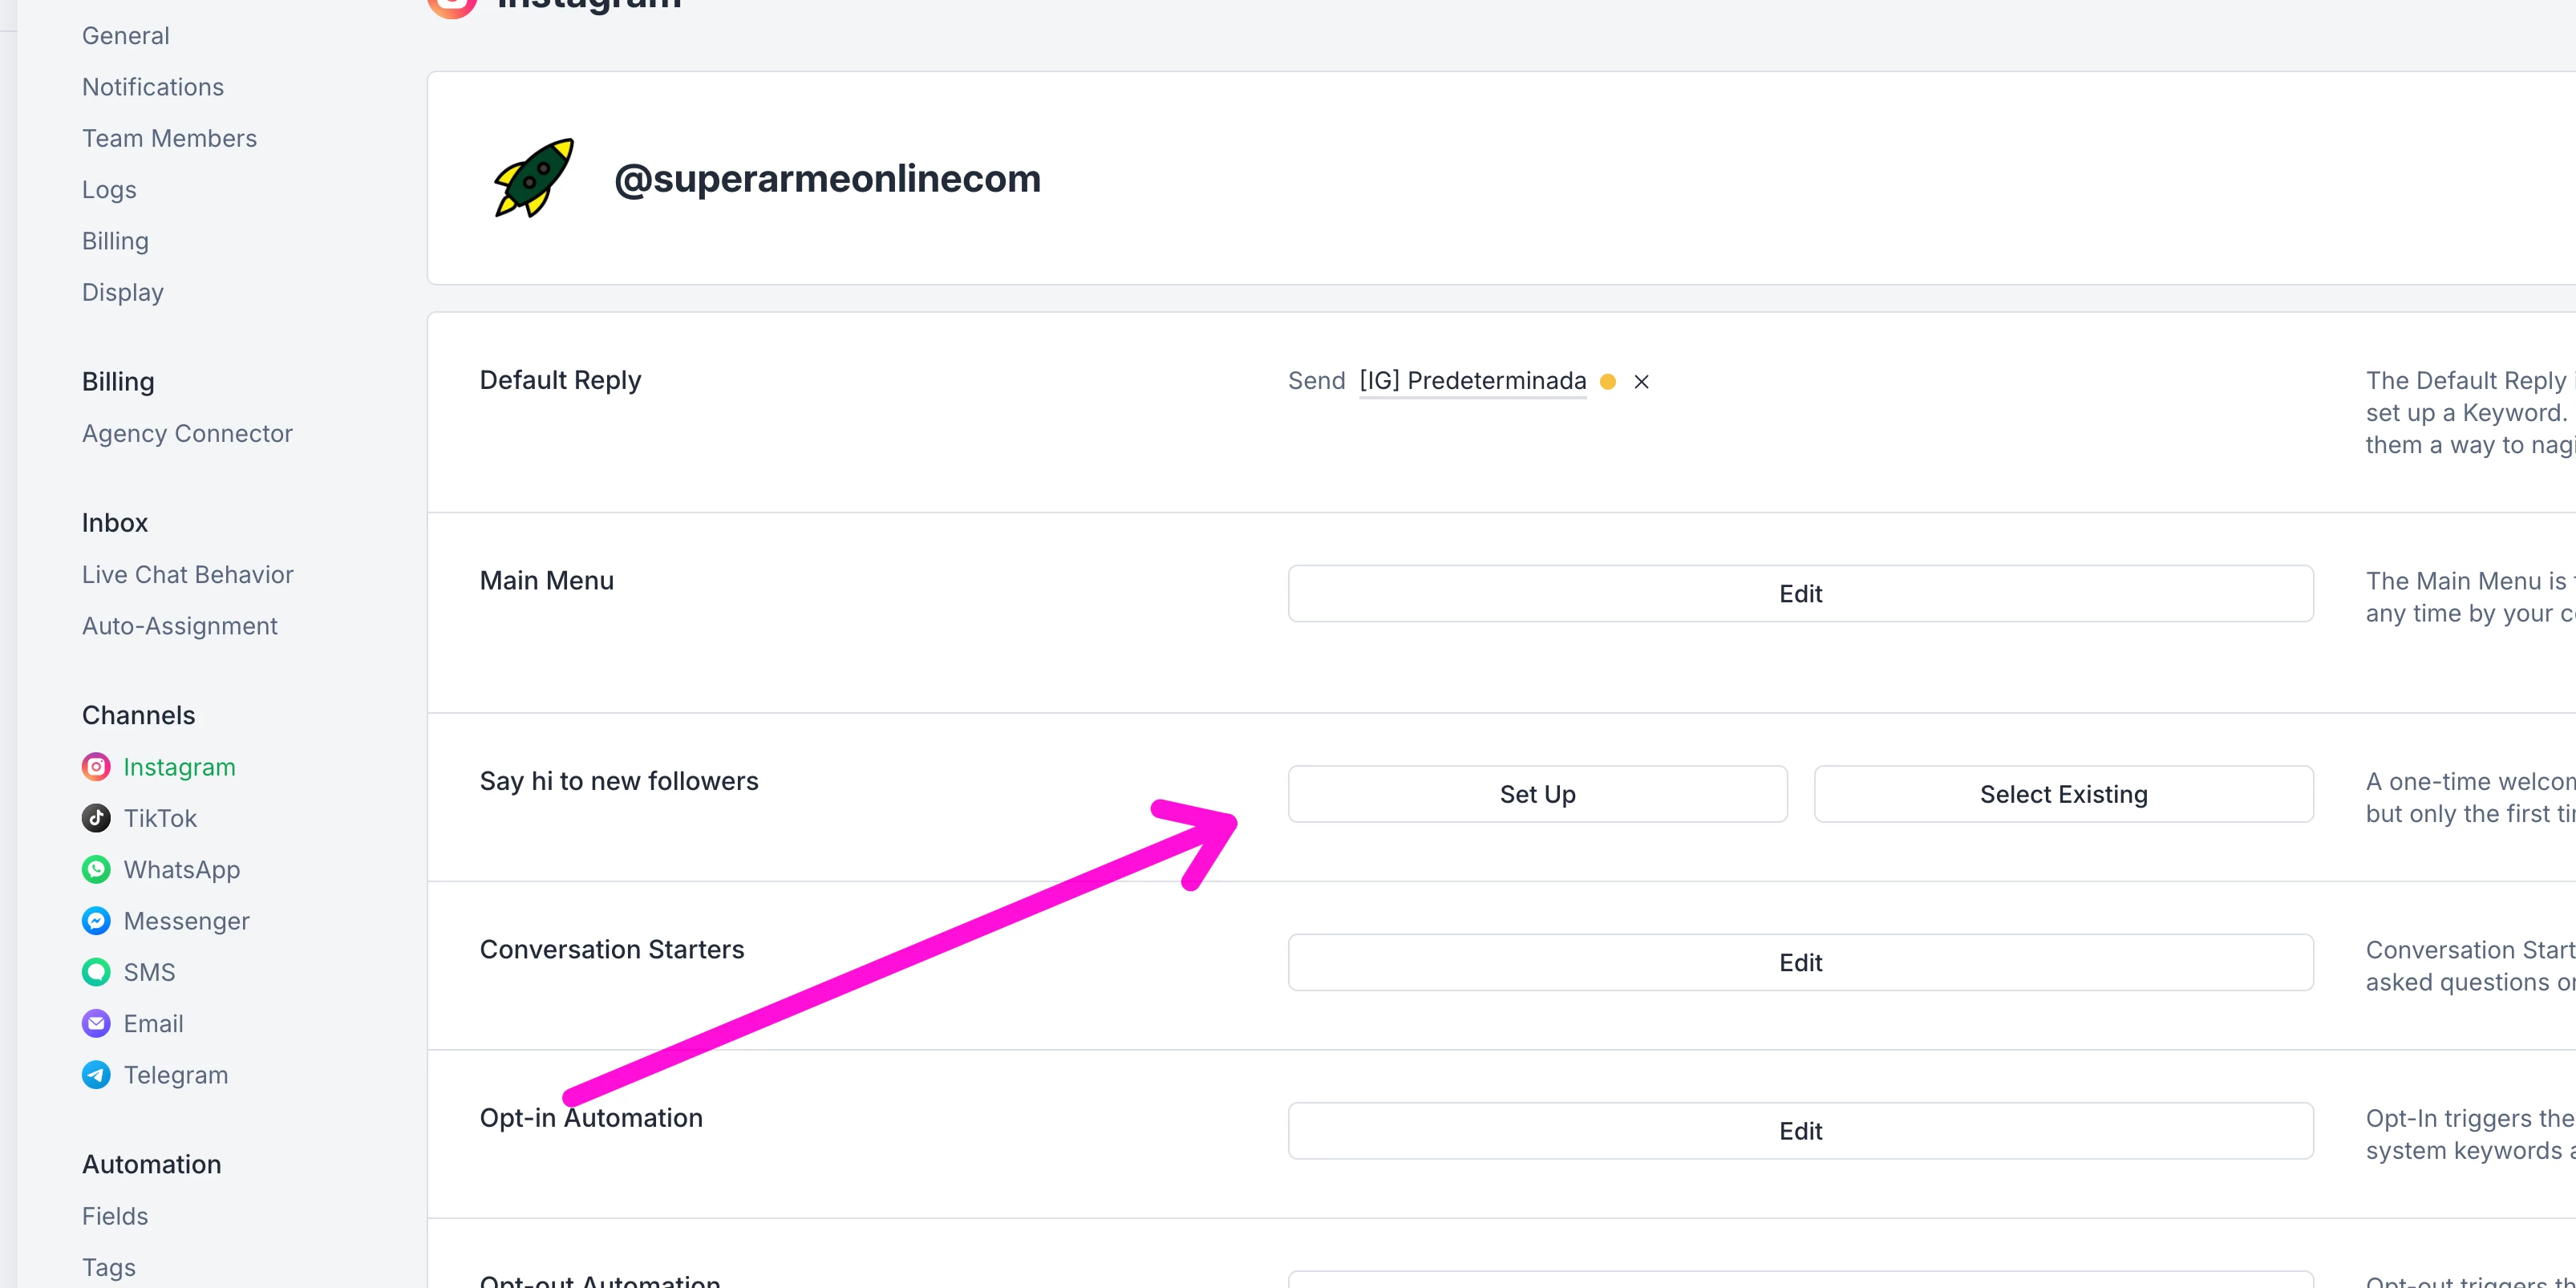The width and height of the screenshot is (2576, 1288).
Task: Click the Email channel icon
Action: point(96,1023)
